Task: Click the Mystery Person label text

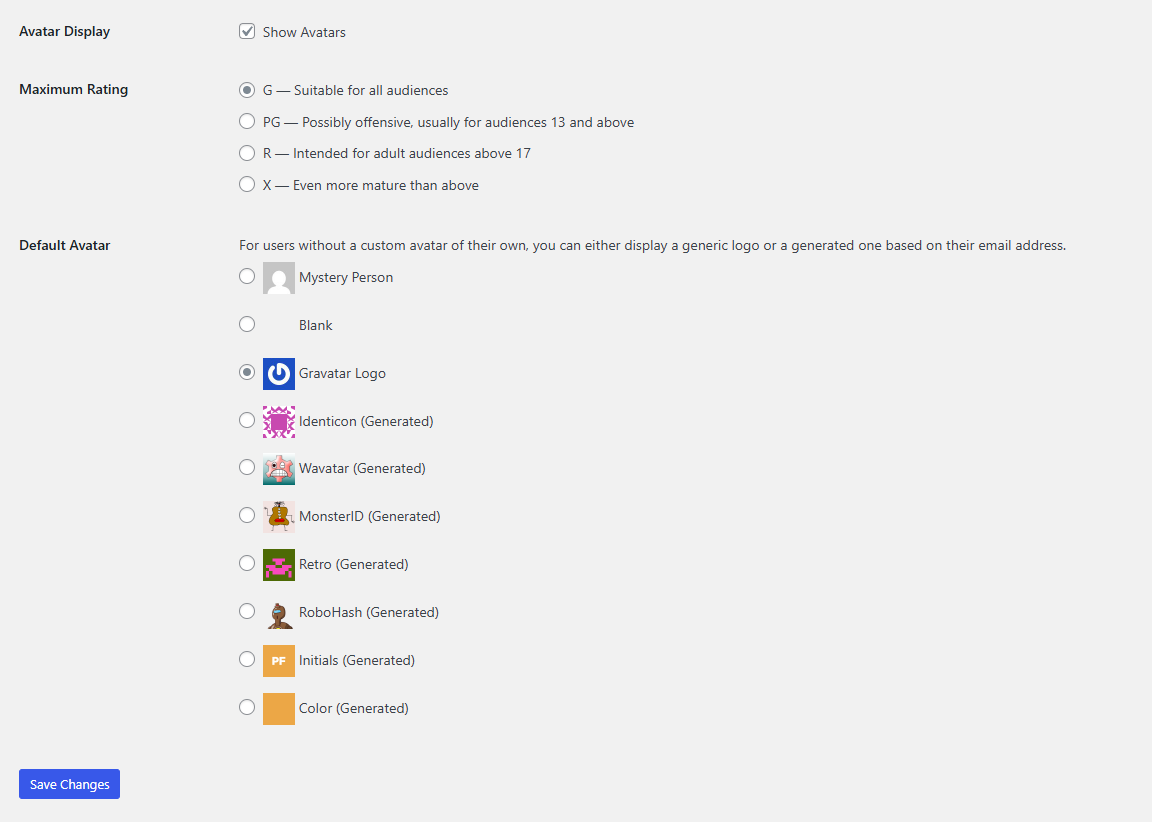Action: (x=346, y=278)
